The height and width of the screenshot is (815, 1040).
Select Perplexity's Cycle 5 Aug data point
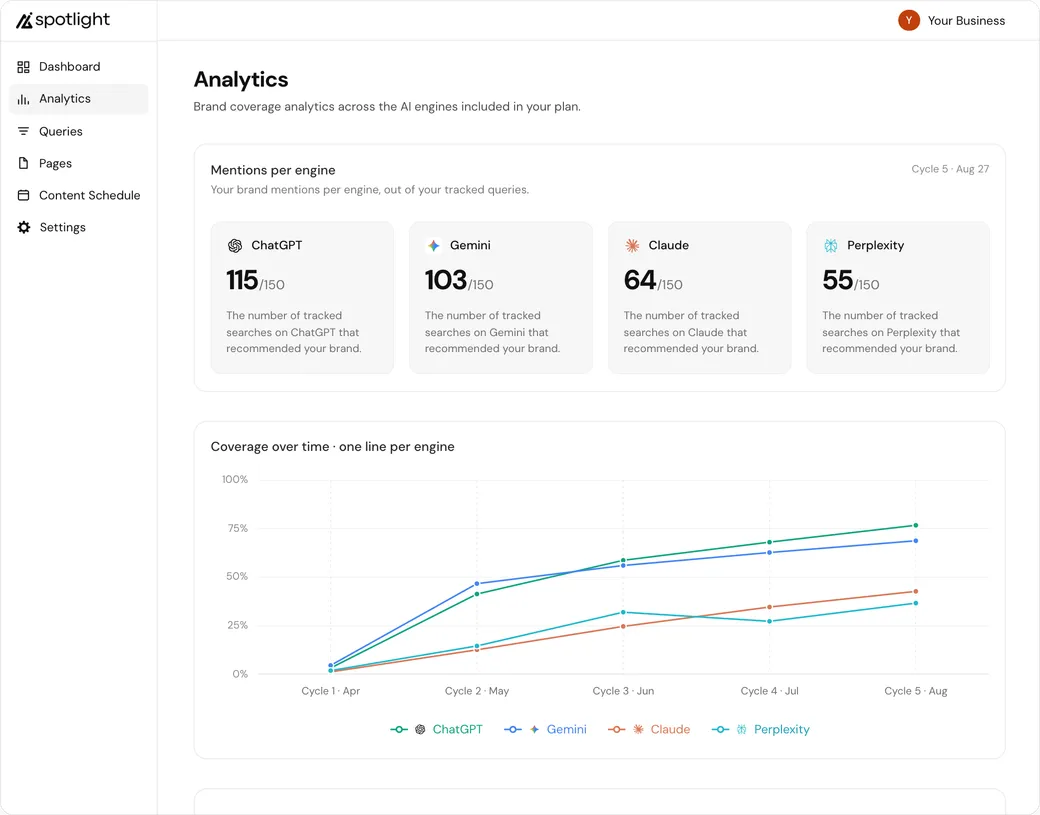tap(915, 603)
